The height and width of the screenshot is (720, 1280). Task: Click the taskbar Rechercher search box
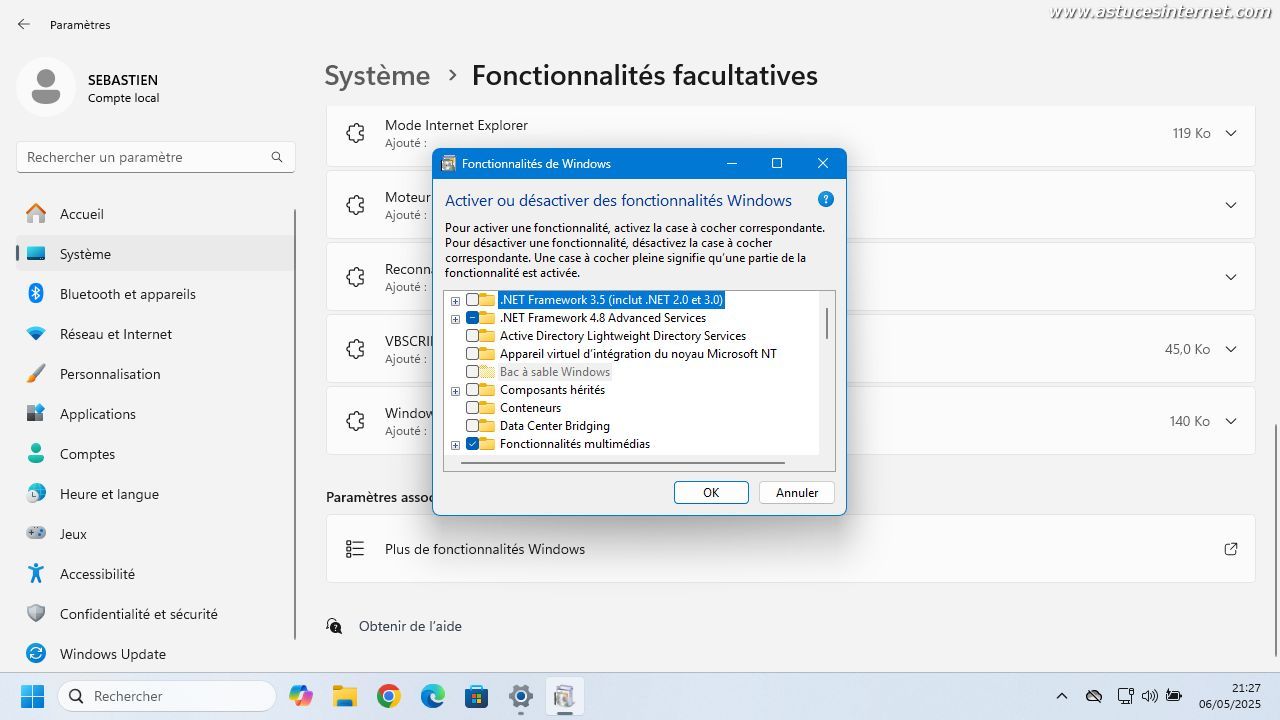pyautogui.click(x=167, y=696)
